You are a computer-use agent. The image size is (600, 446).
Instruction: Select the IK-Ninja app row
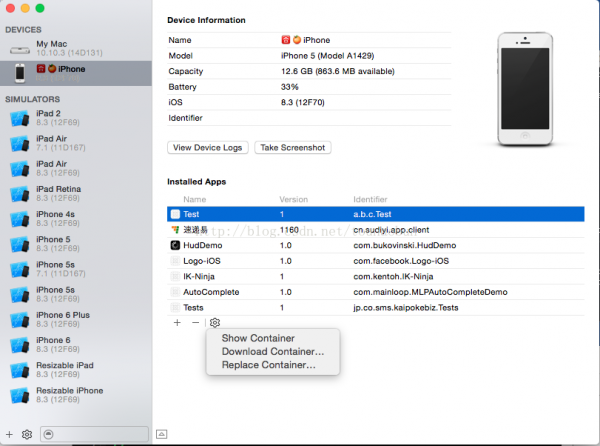coord(376,277)
